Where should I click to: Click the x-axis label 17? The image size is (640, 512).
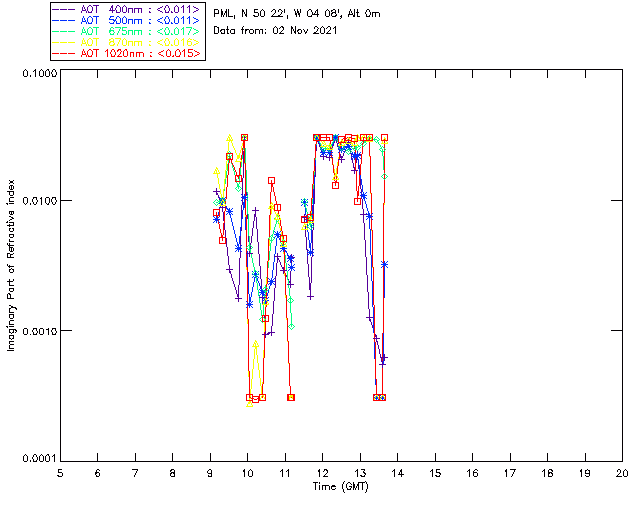coord(510,473)
